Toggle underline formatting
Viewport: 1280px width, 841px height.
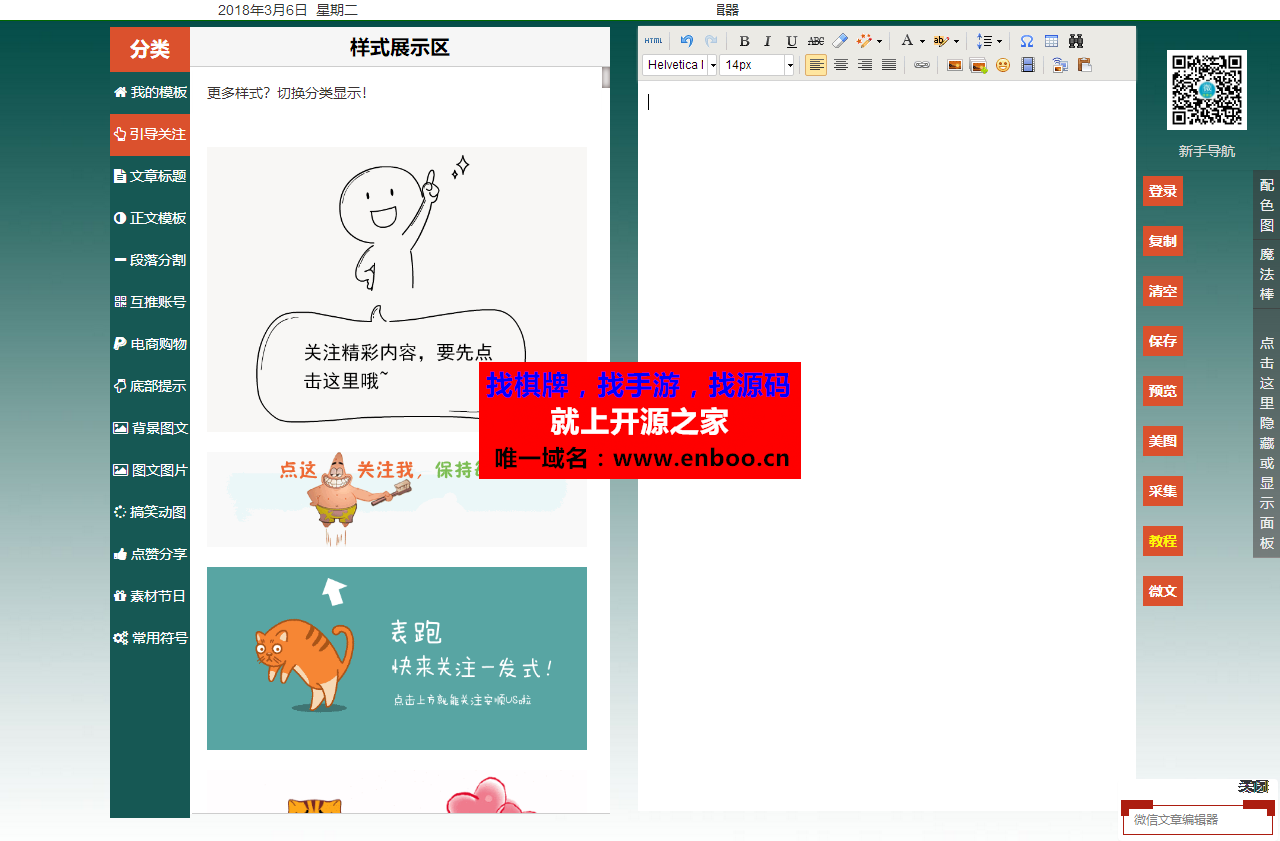pos(792,41)
